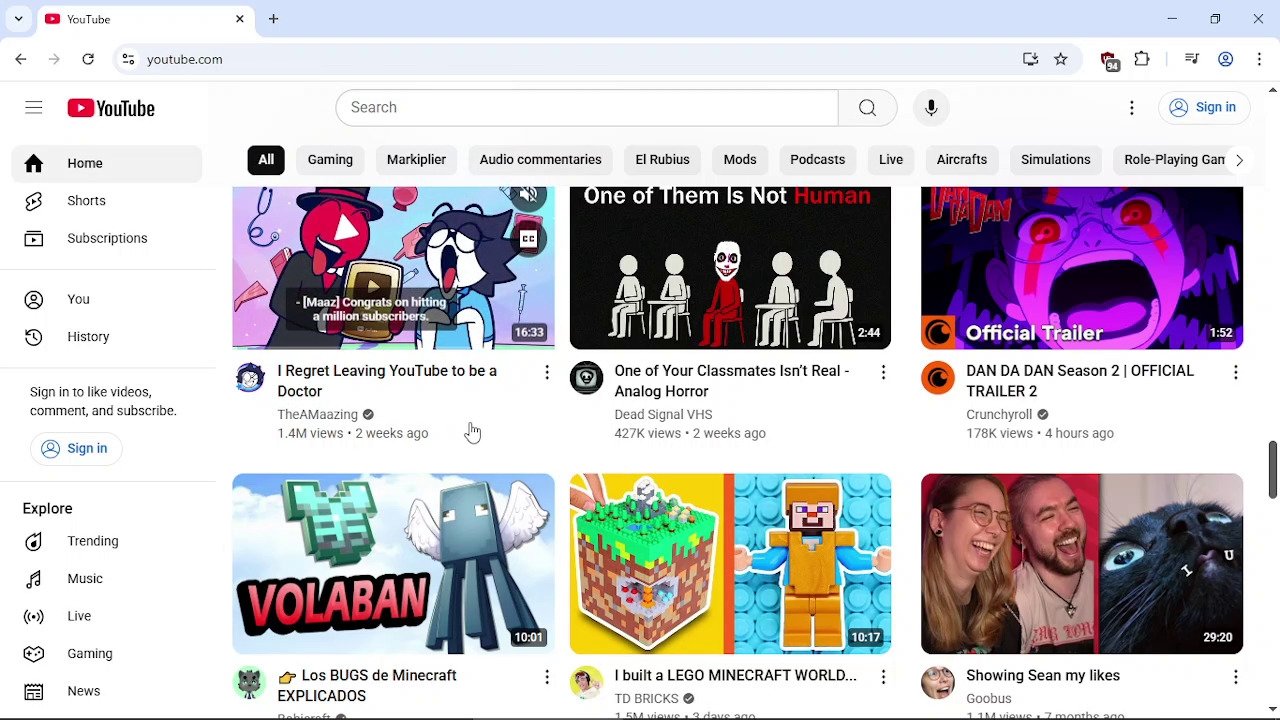Screen dimensions: 1280x720
Task: Open the One of Them Is Not Human thumbnail
Action: 730,268
